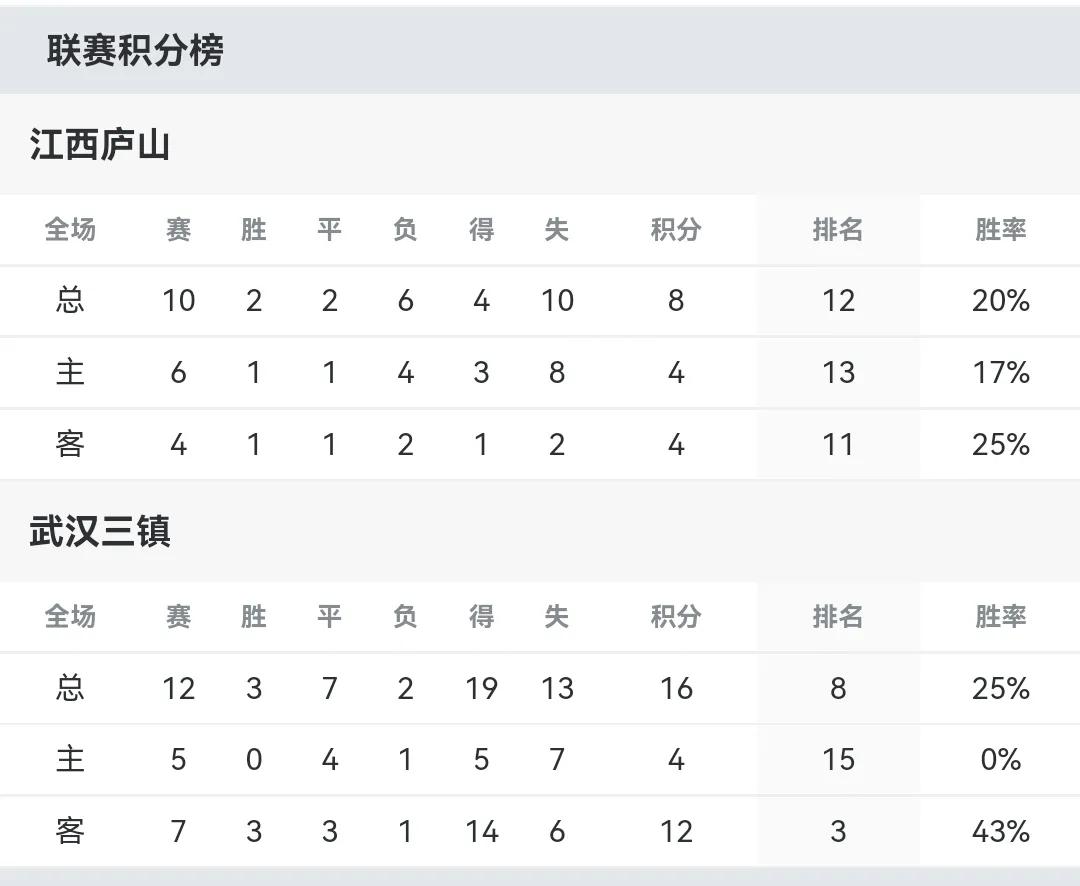
Task: Click 胜率 column header in 武汉三镇 table
Action: [x=1001, y=617]
